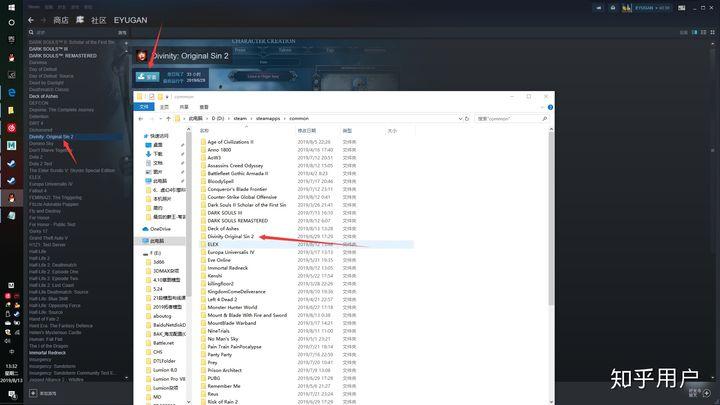Click the Windows Start button

point(11,7)
